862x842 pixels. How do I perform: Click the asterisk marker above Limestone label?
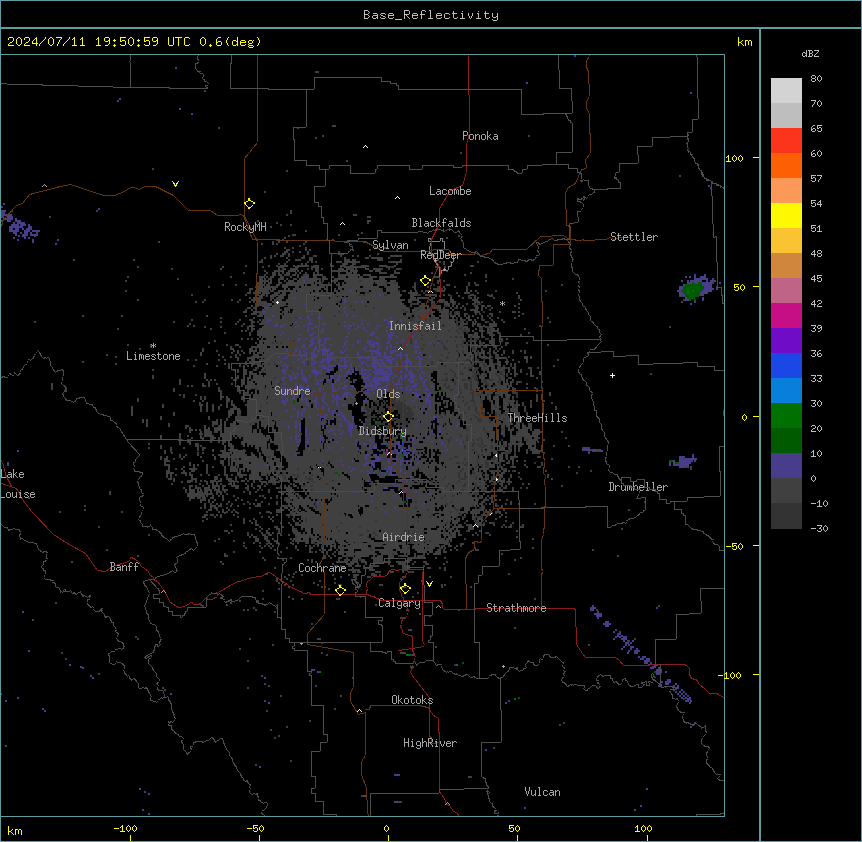[153, 346]
